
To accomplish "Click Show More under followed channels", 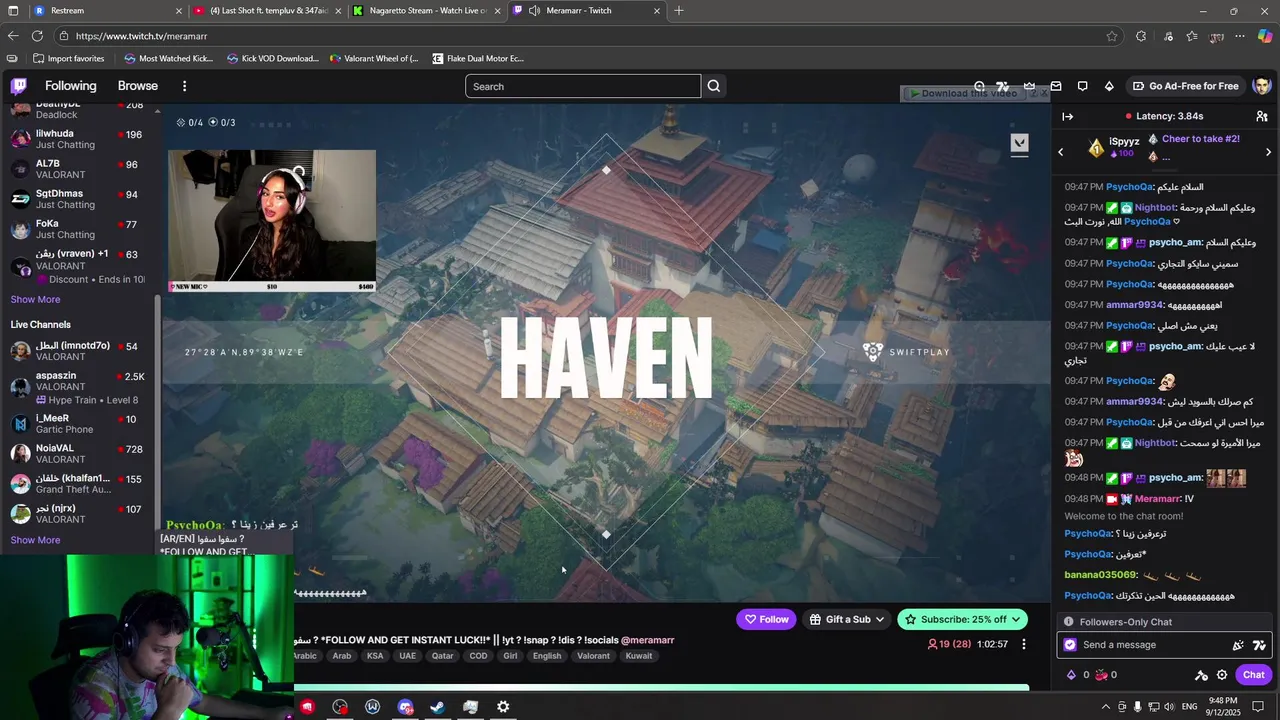I will [x=35, y=299].
